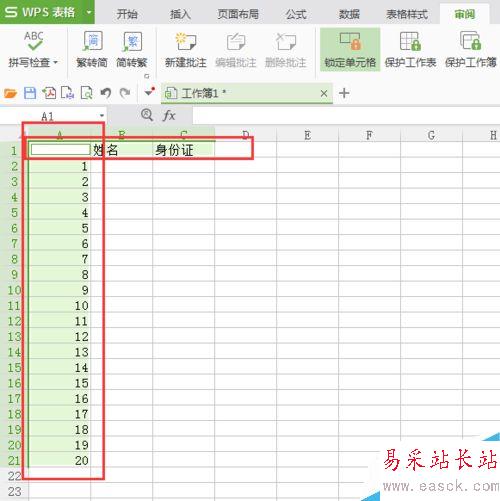The height and width of the screenshot is (501, 500).
Task: Switch to the 开始 tab
Action: click(x=127, y=14)
